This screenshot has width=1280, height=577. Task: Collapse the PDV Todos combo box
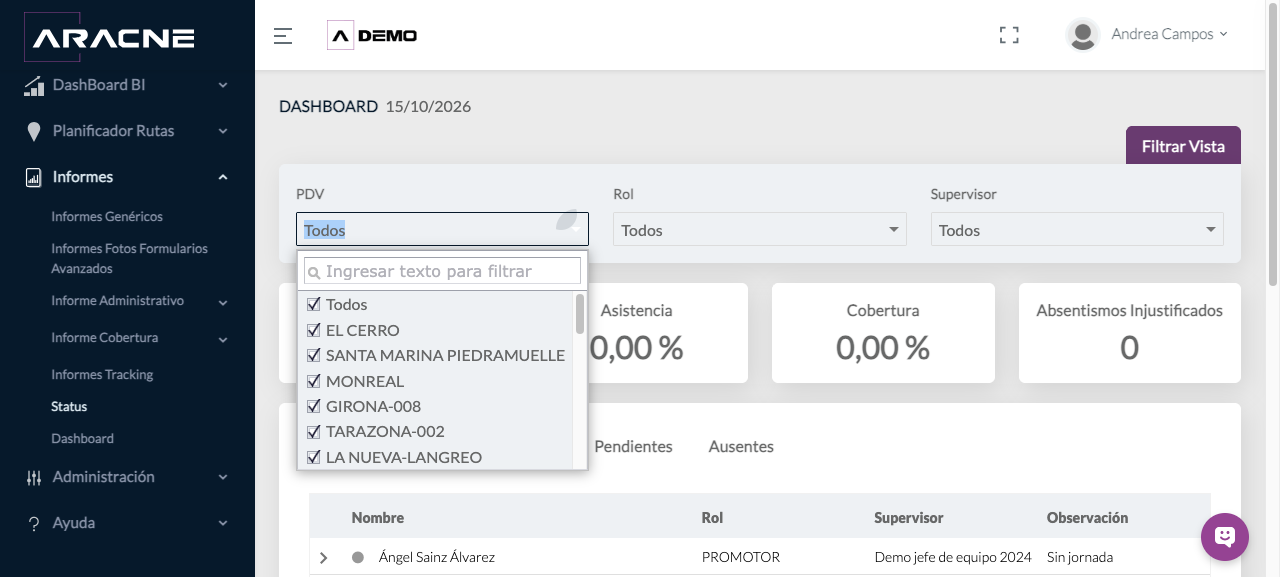coord(442,229)
